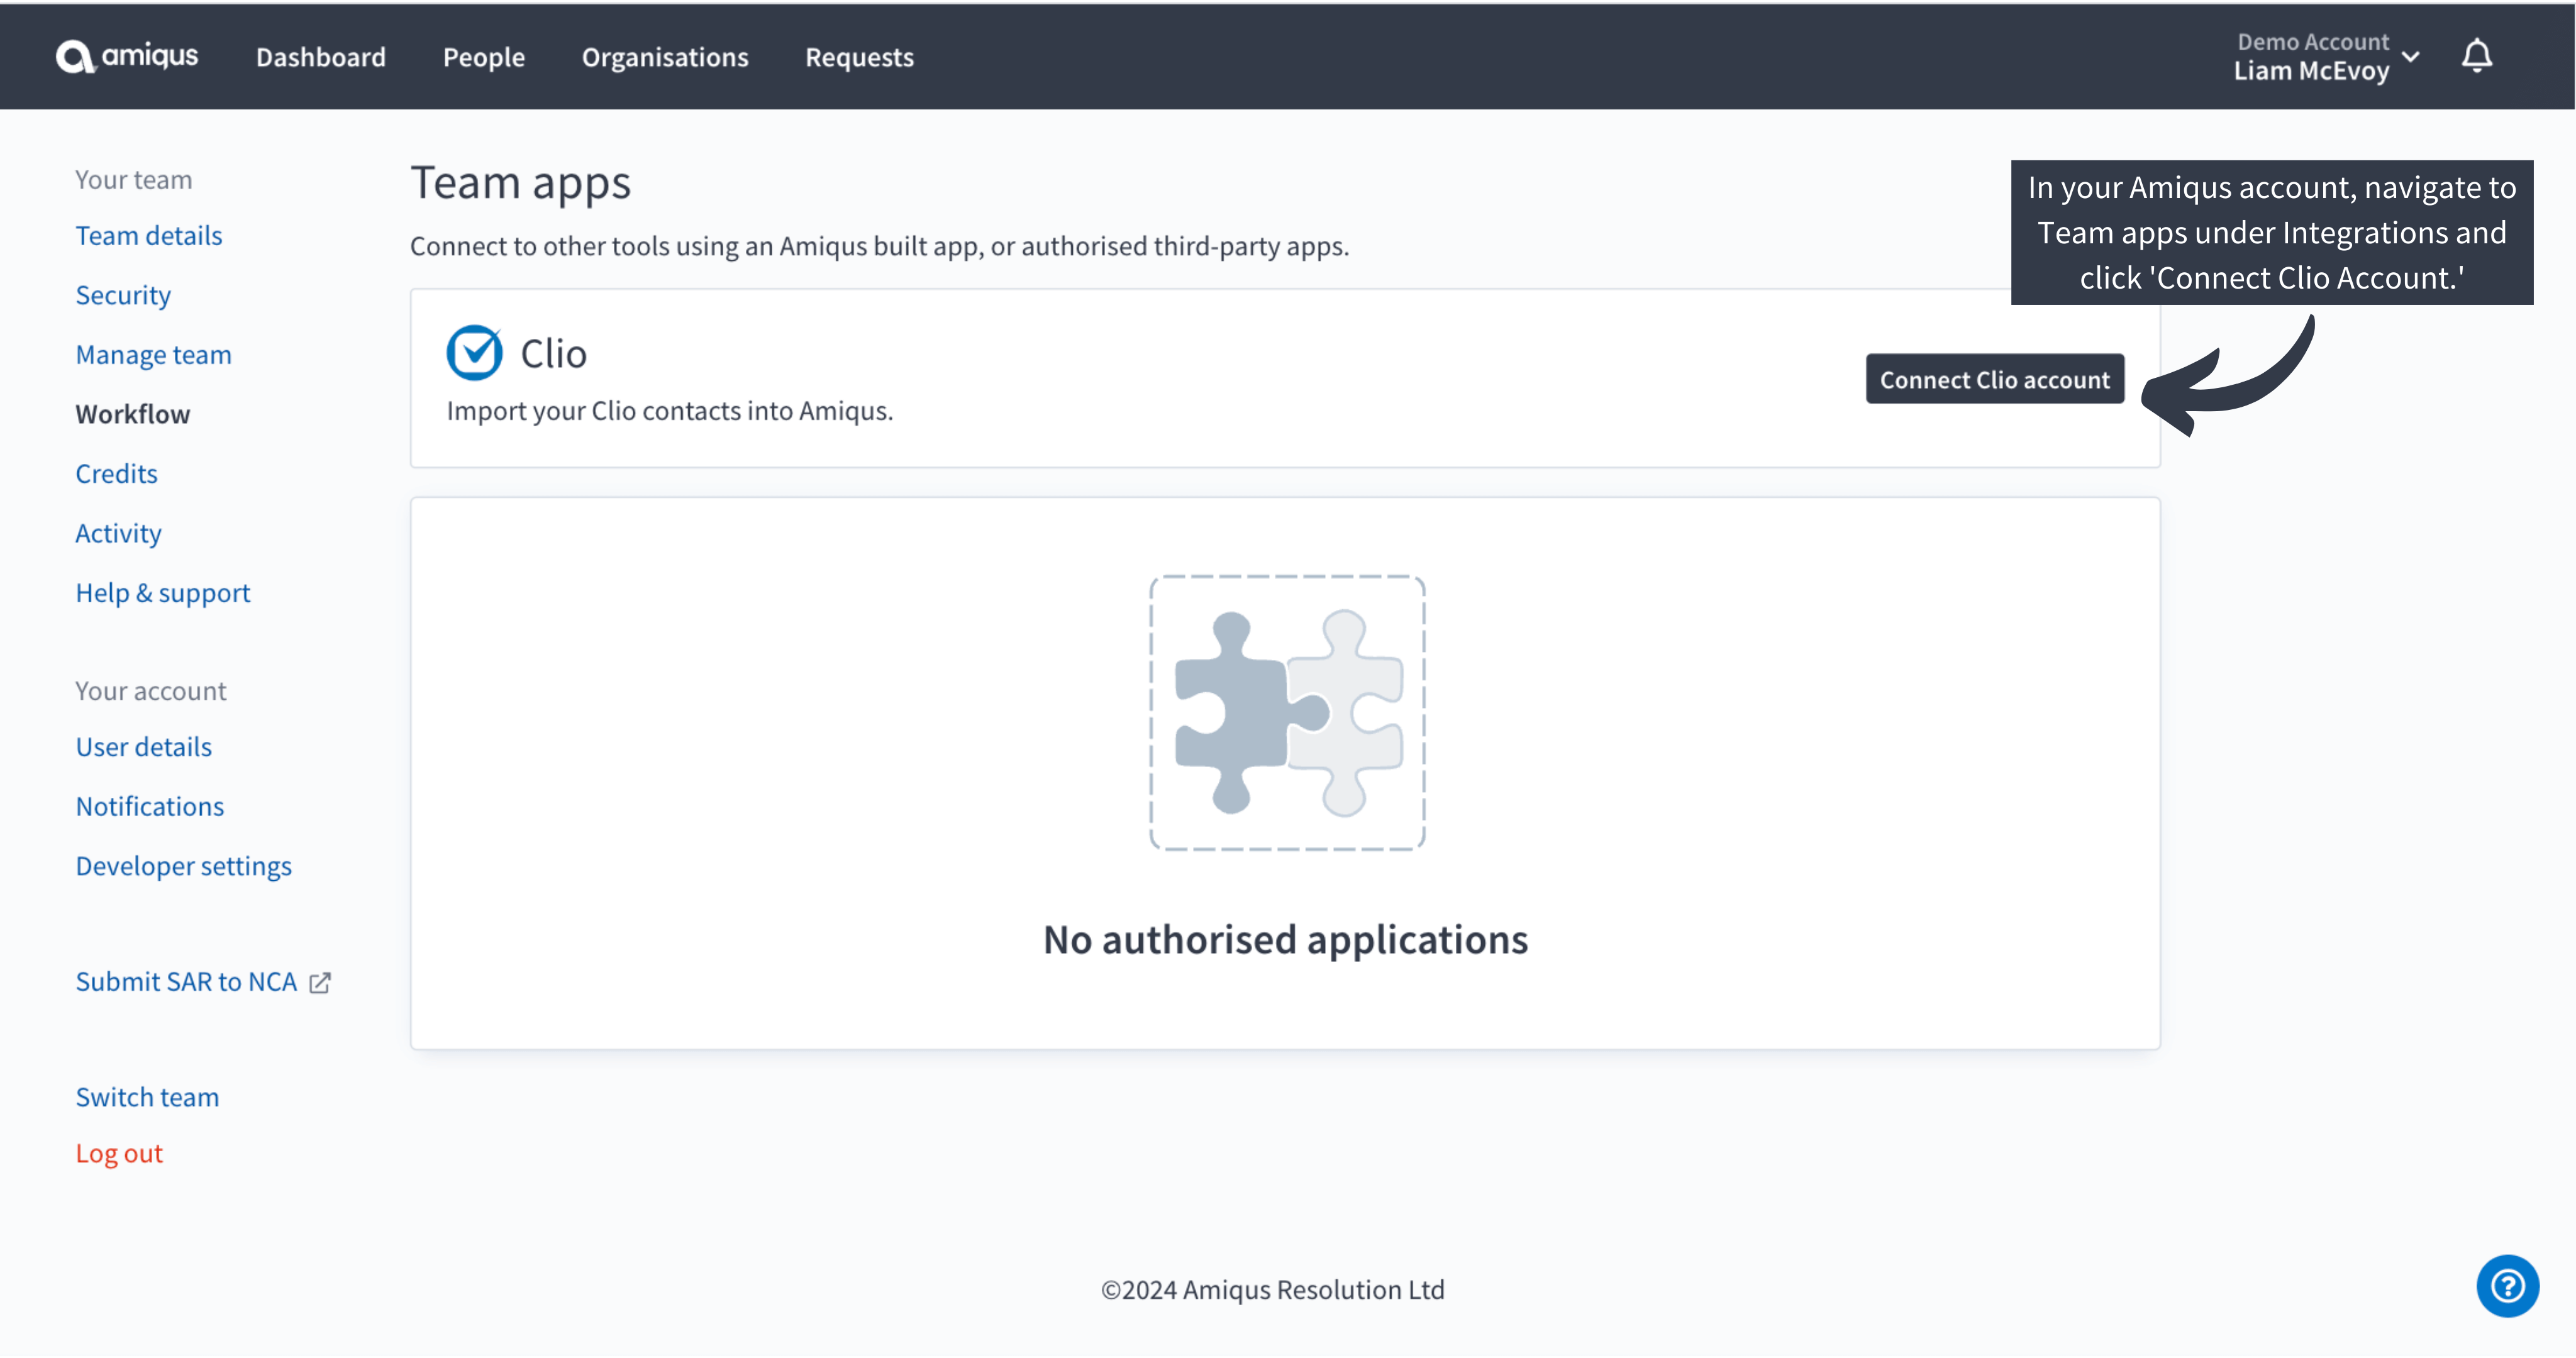
Task: Open the Manage team link
Action: [153, 355]
